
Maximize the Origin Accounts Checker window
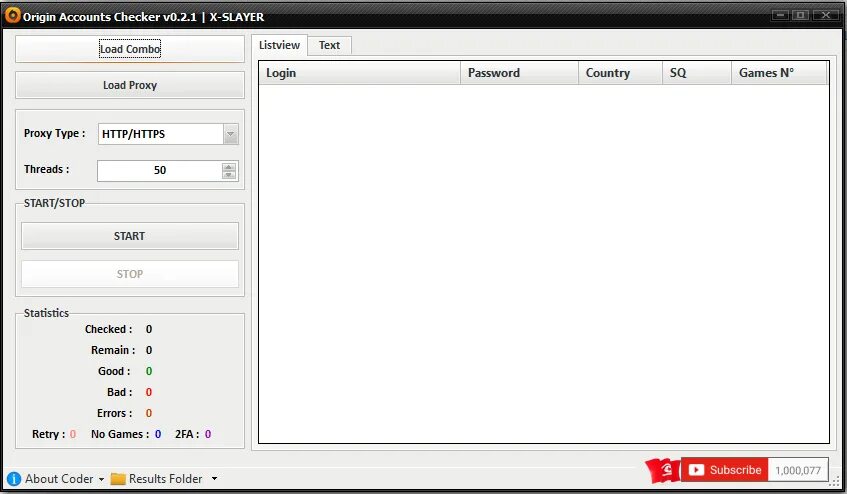pos(801,15)
